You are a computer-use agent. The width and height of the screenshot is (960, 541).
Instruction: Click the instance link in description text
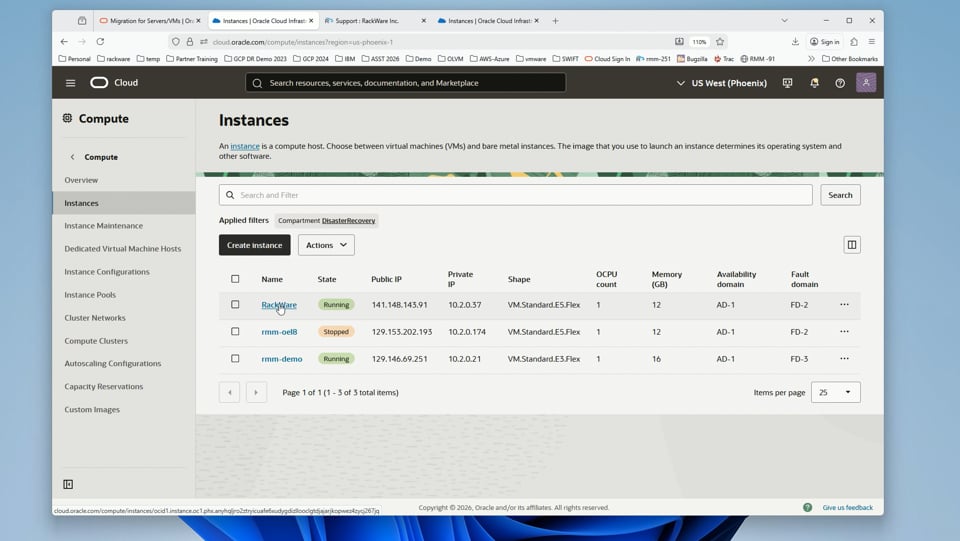click(245, 146)
